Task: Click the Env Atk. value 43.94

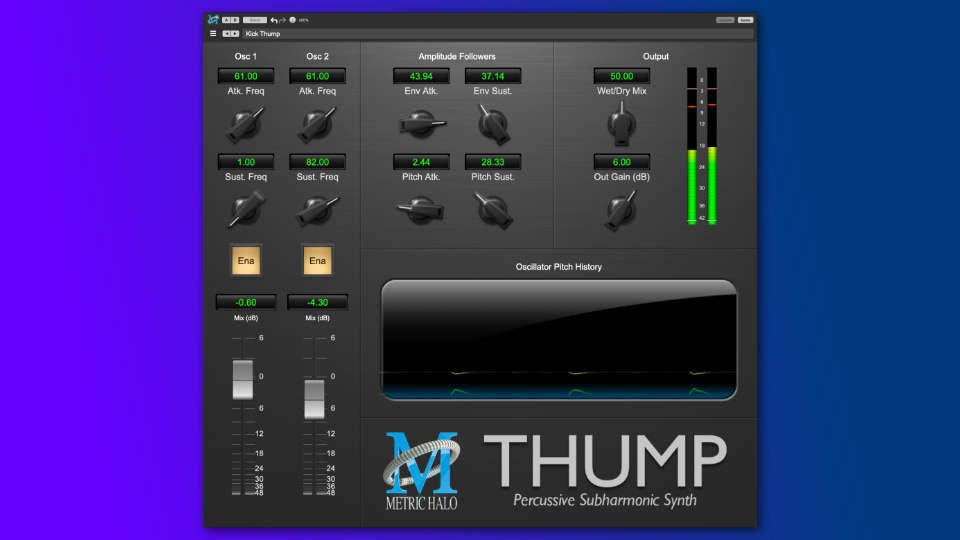Action: coord(421,76)
